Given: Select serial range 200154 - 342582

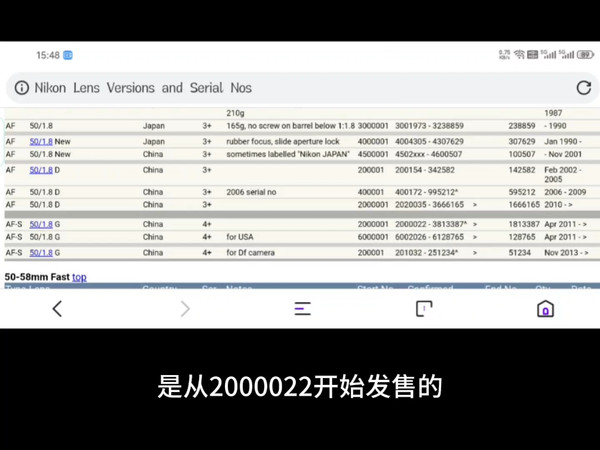Looking at the screenshot, I should point(425,170).
